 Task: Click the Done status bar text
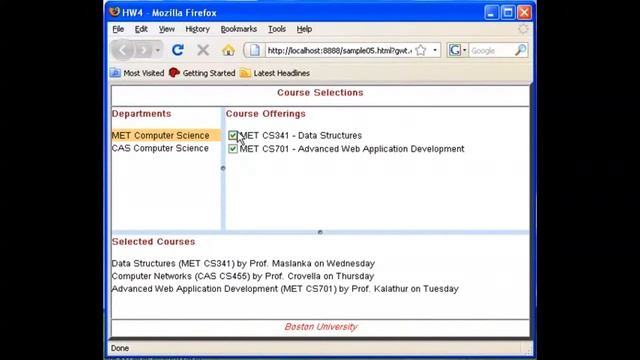(120, 348)
